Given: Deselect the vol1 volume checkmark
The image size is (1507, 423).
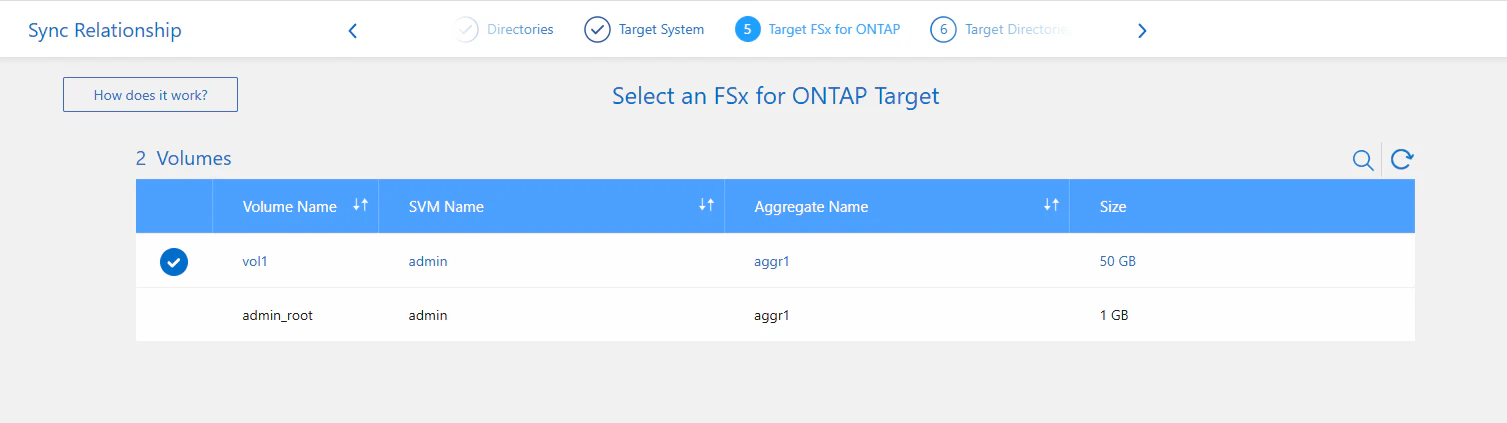Looking at the screenshot, I should (174, 262).
